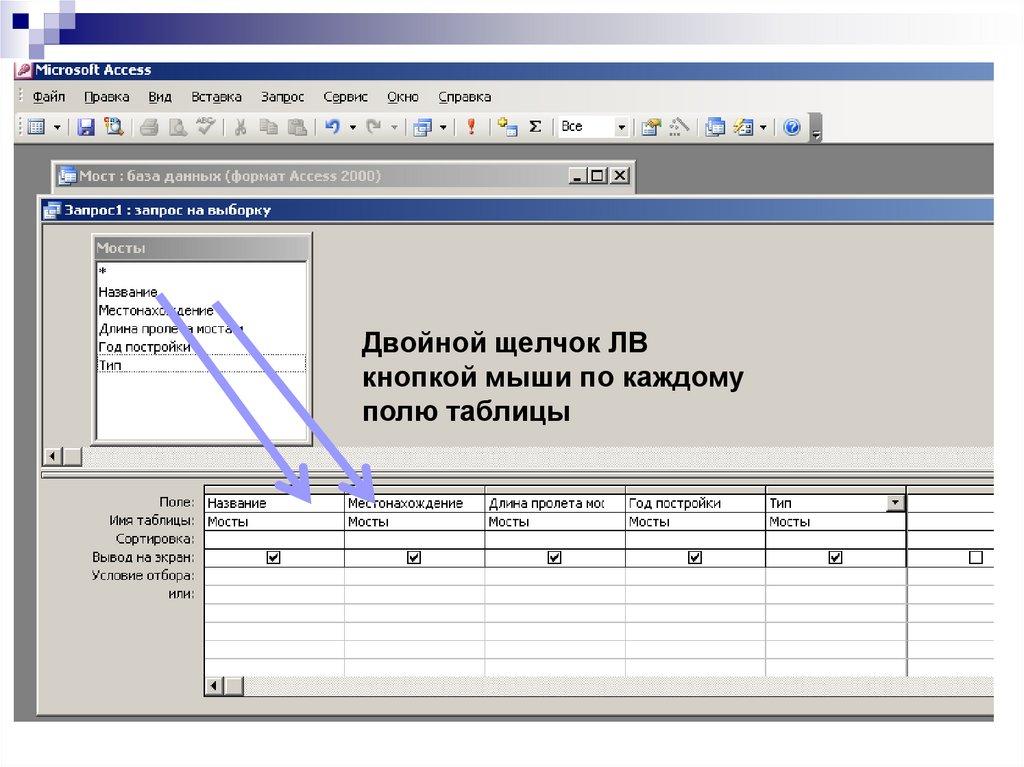
Task: Tick the display checkbox in the empty column
Action: tap(976, 558)
